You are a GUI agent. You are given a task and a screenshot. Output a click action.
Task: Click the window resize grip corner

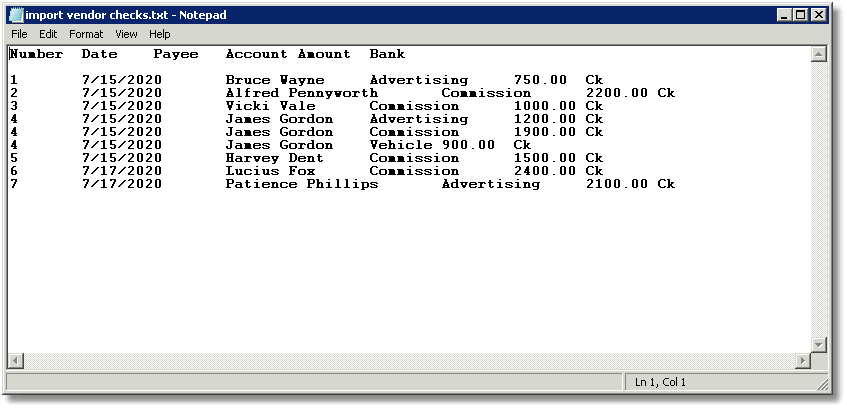coord(823,384)
